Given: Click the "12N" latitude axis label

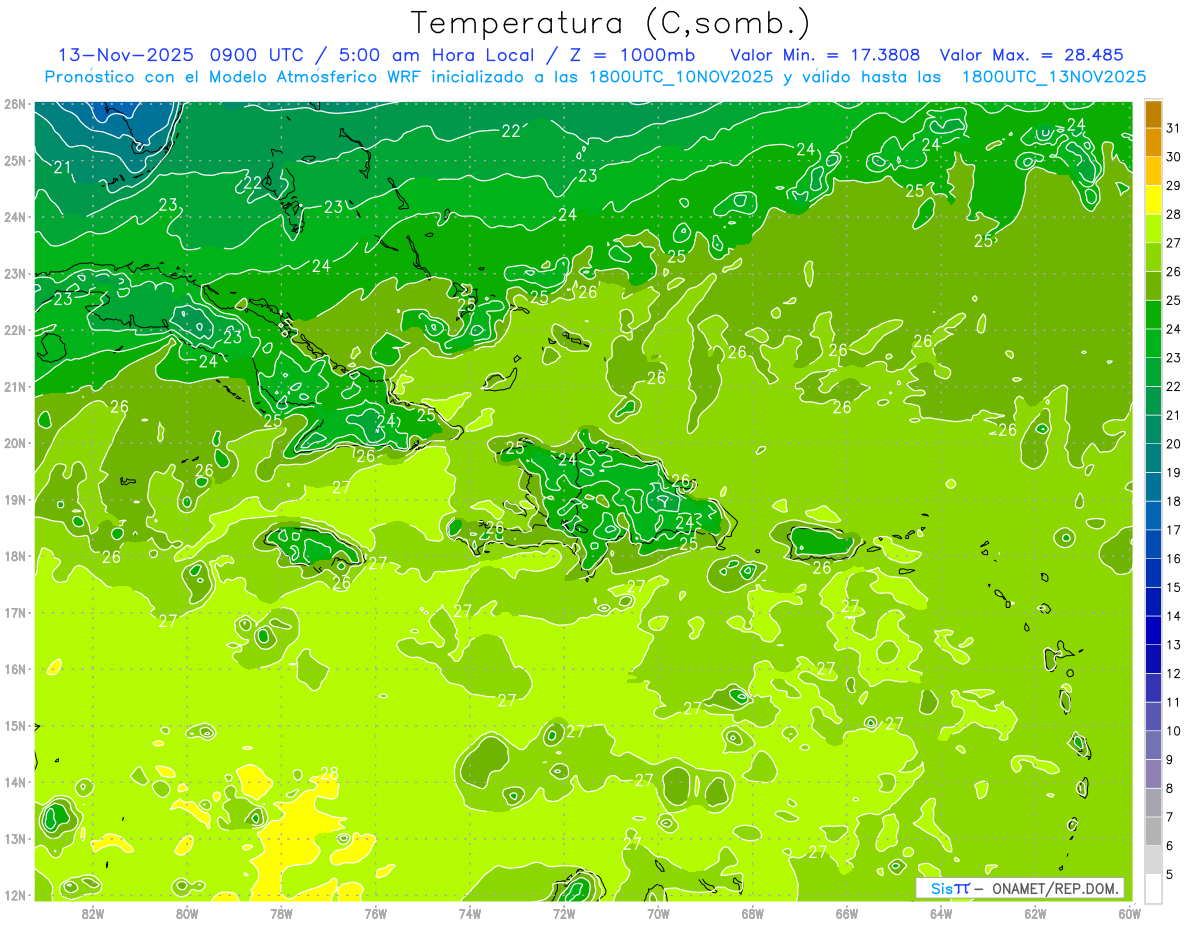Looking at the screenshot, I should 15,895.
